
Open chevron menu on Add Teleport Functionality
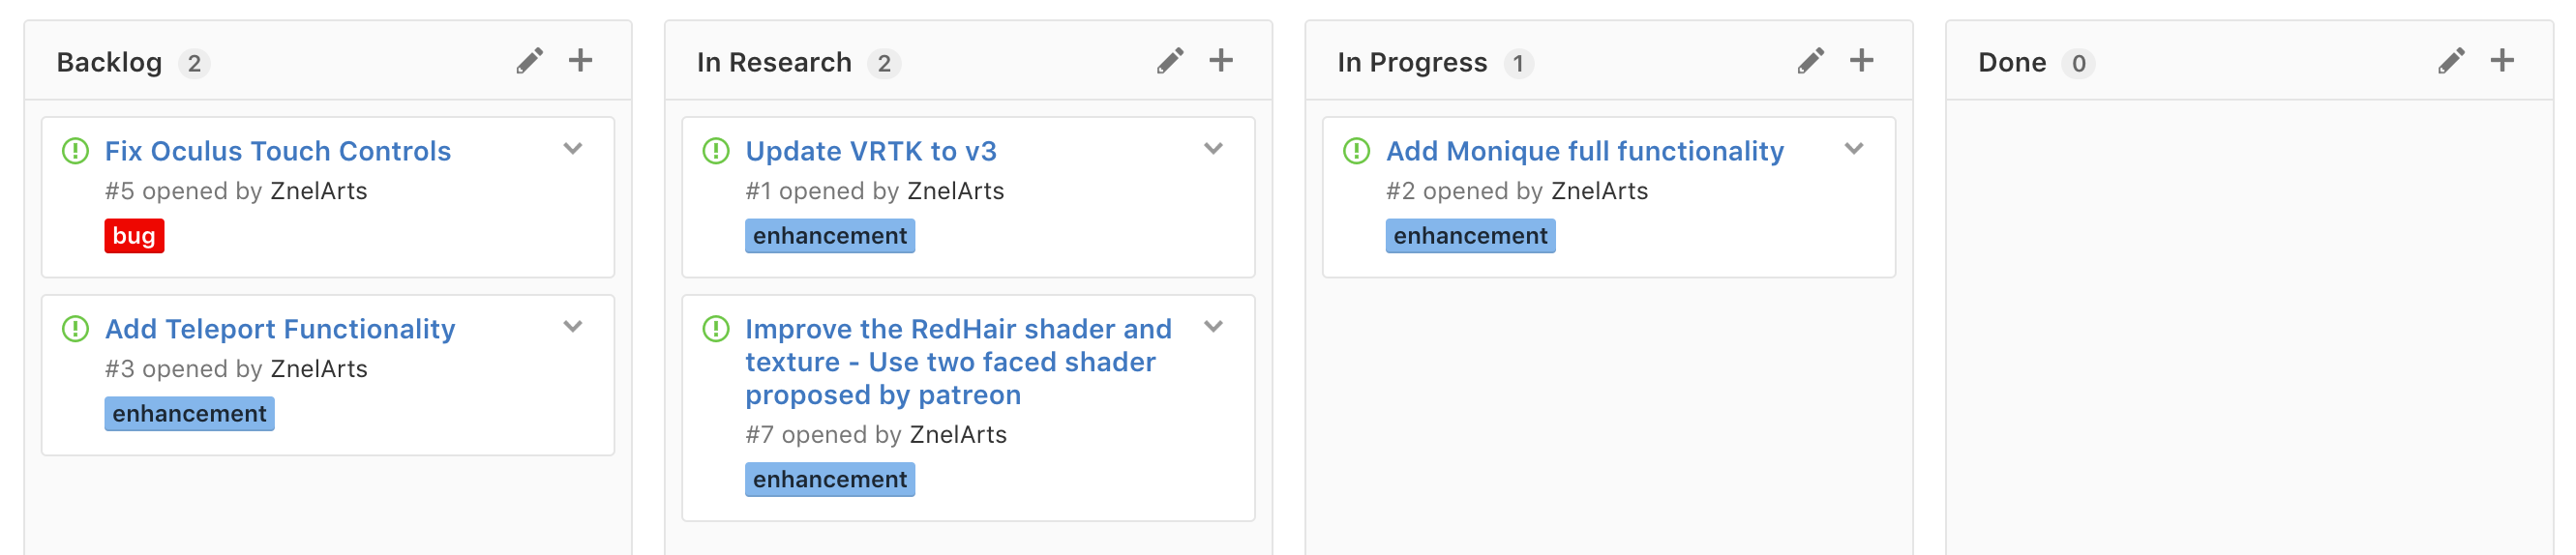[573, 327]
